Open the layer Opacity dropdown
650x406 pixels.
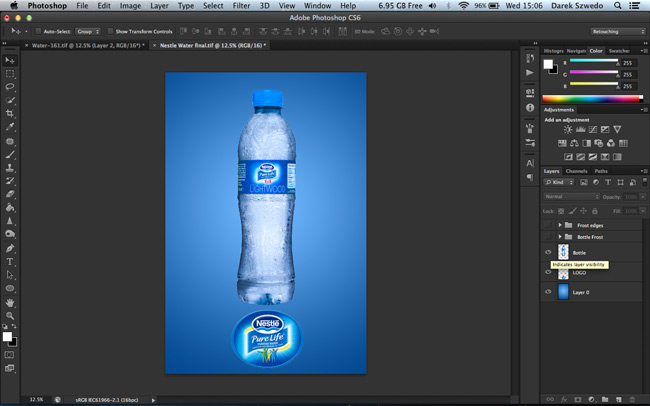643,197
